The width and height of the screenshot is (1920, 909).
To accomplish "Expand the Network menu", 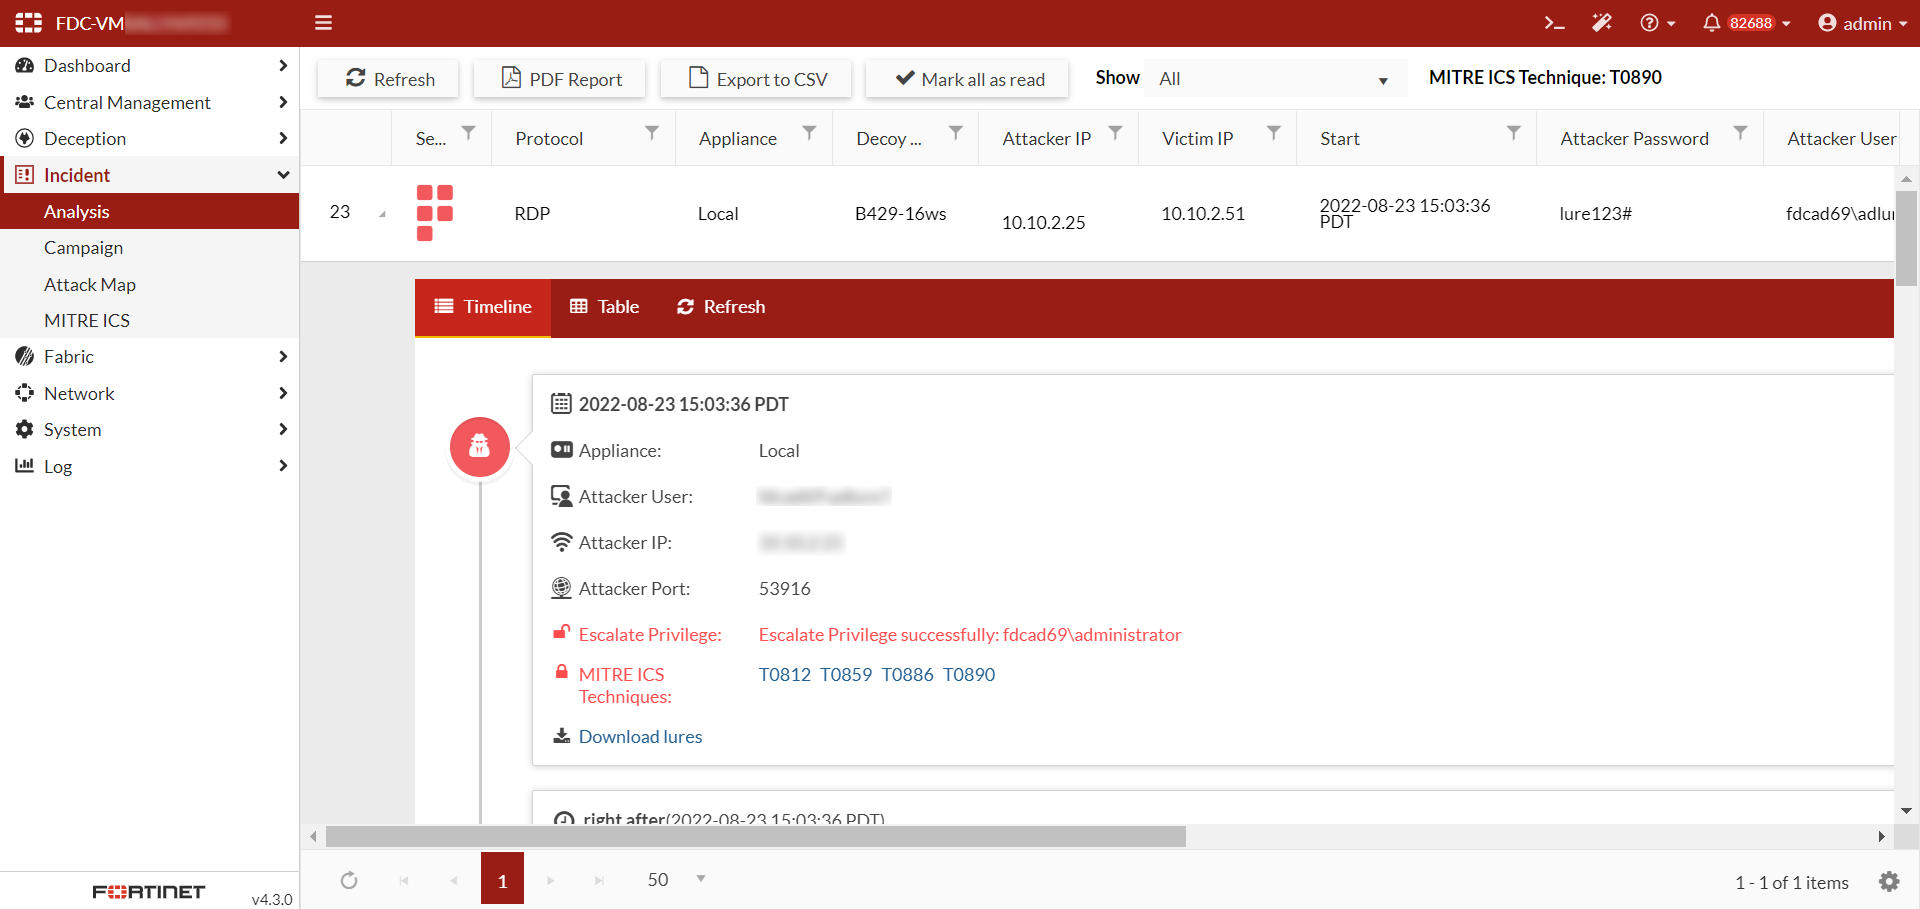I will [150, 393].
